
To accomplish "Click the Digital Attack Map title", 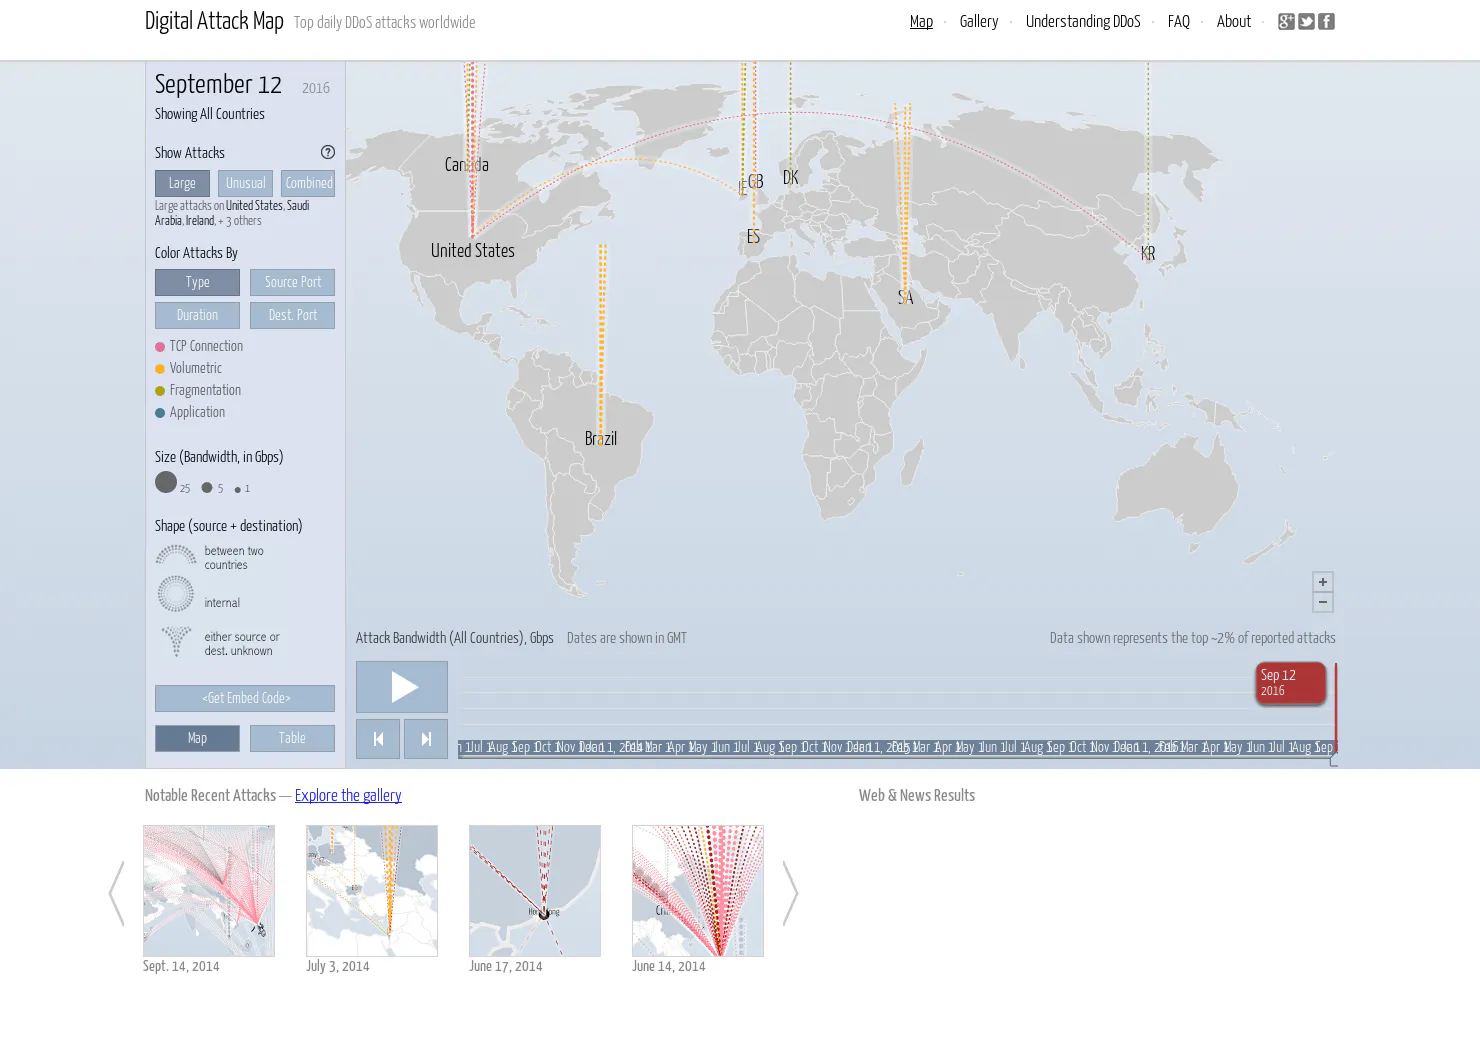I will click(214, 21).
